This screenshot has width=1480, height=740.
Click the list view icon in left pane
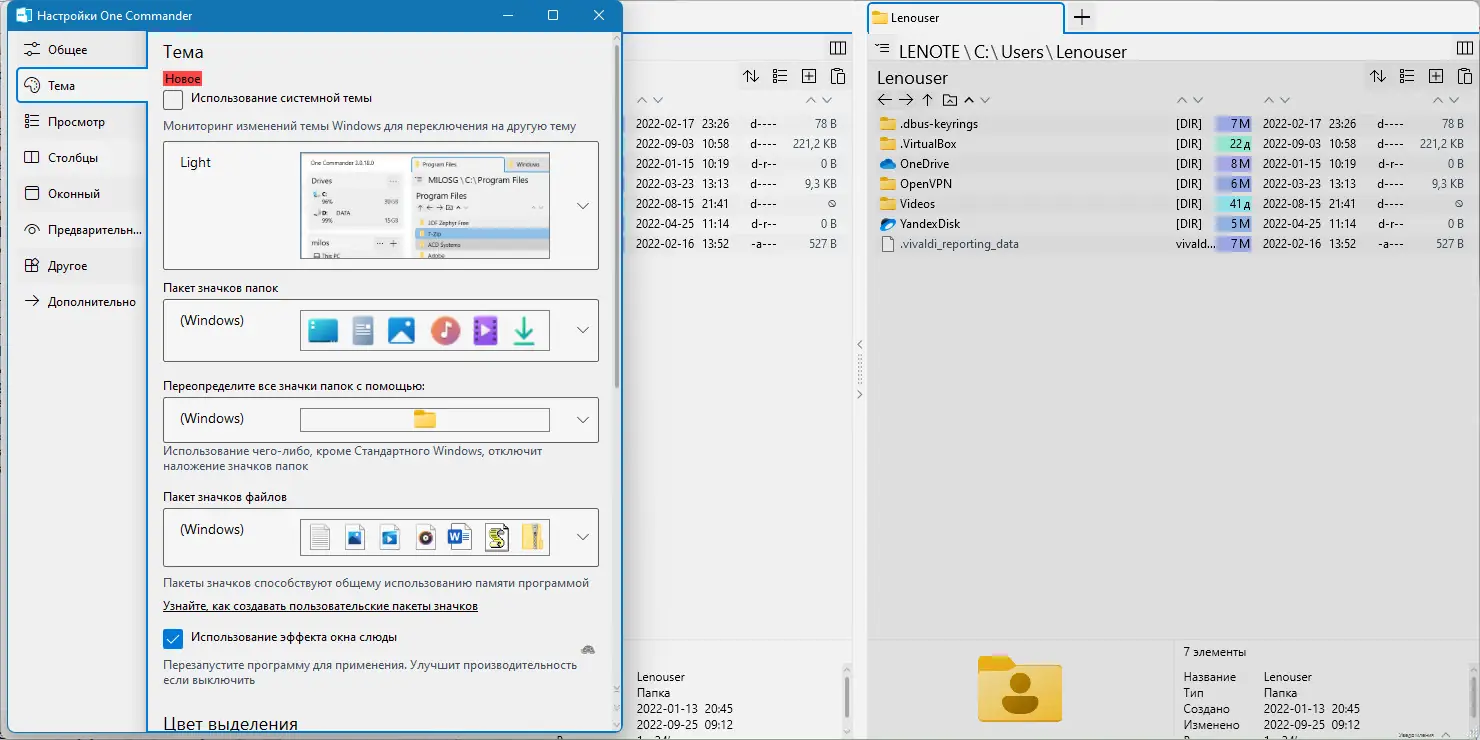coord(780,76)
